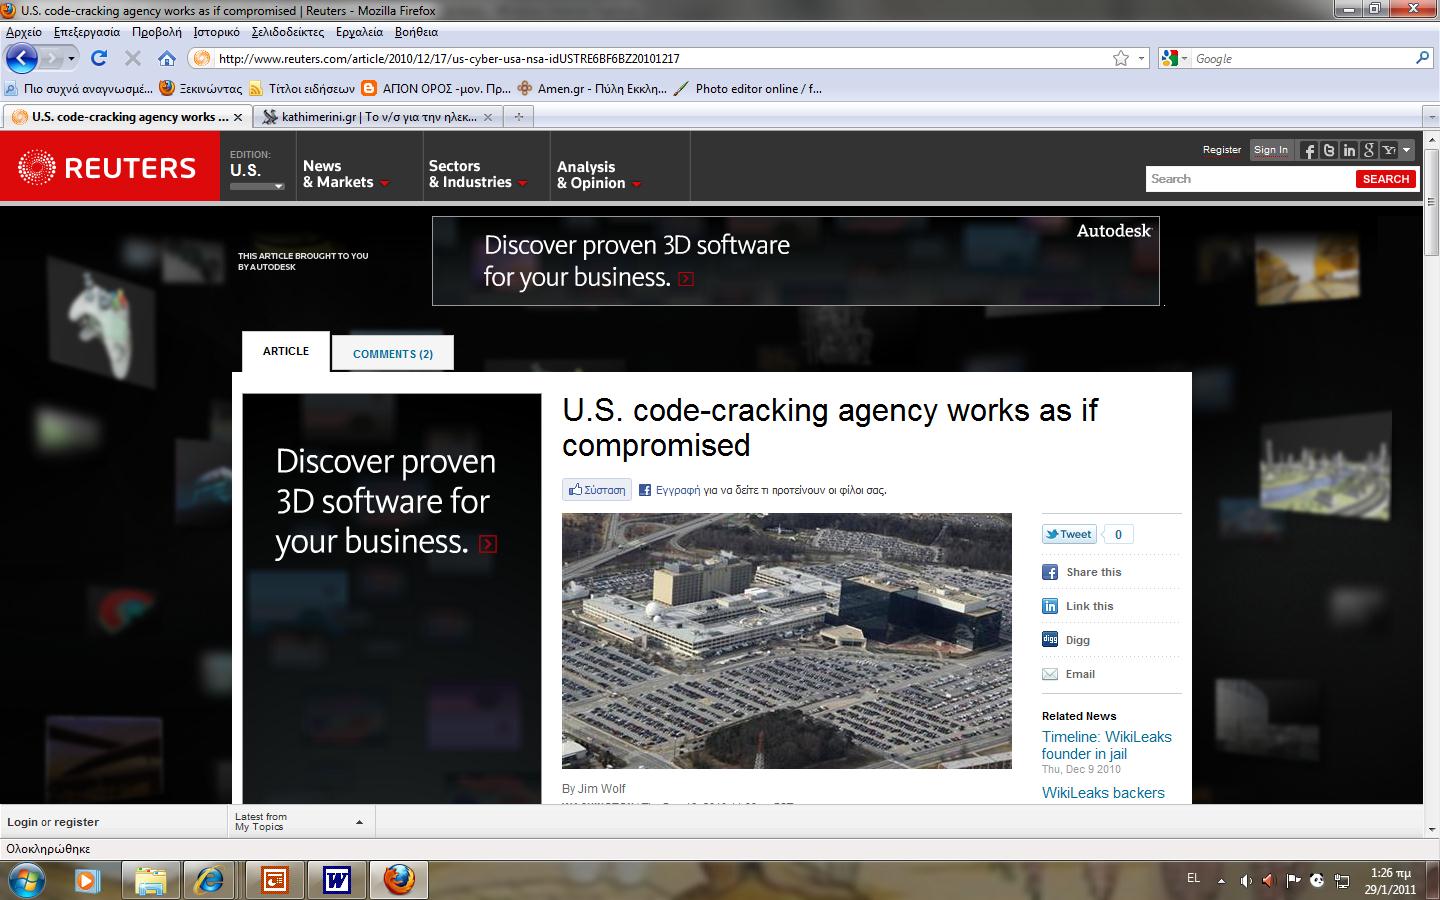Sign in with the LinkedIn icon
Image resolution: width=1440 pixels, height=900 pixels.
[x=1349, y=150]
